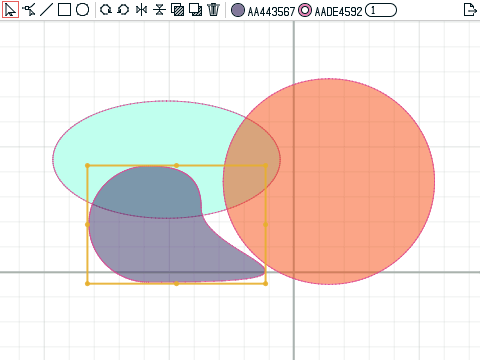Select the Rectangle shape tool
This screenshot has width=480, height=360.
(x=64, y=10)
